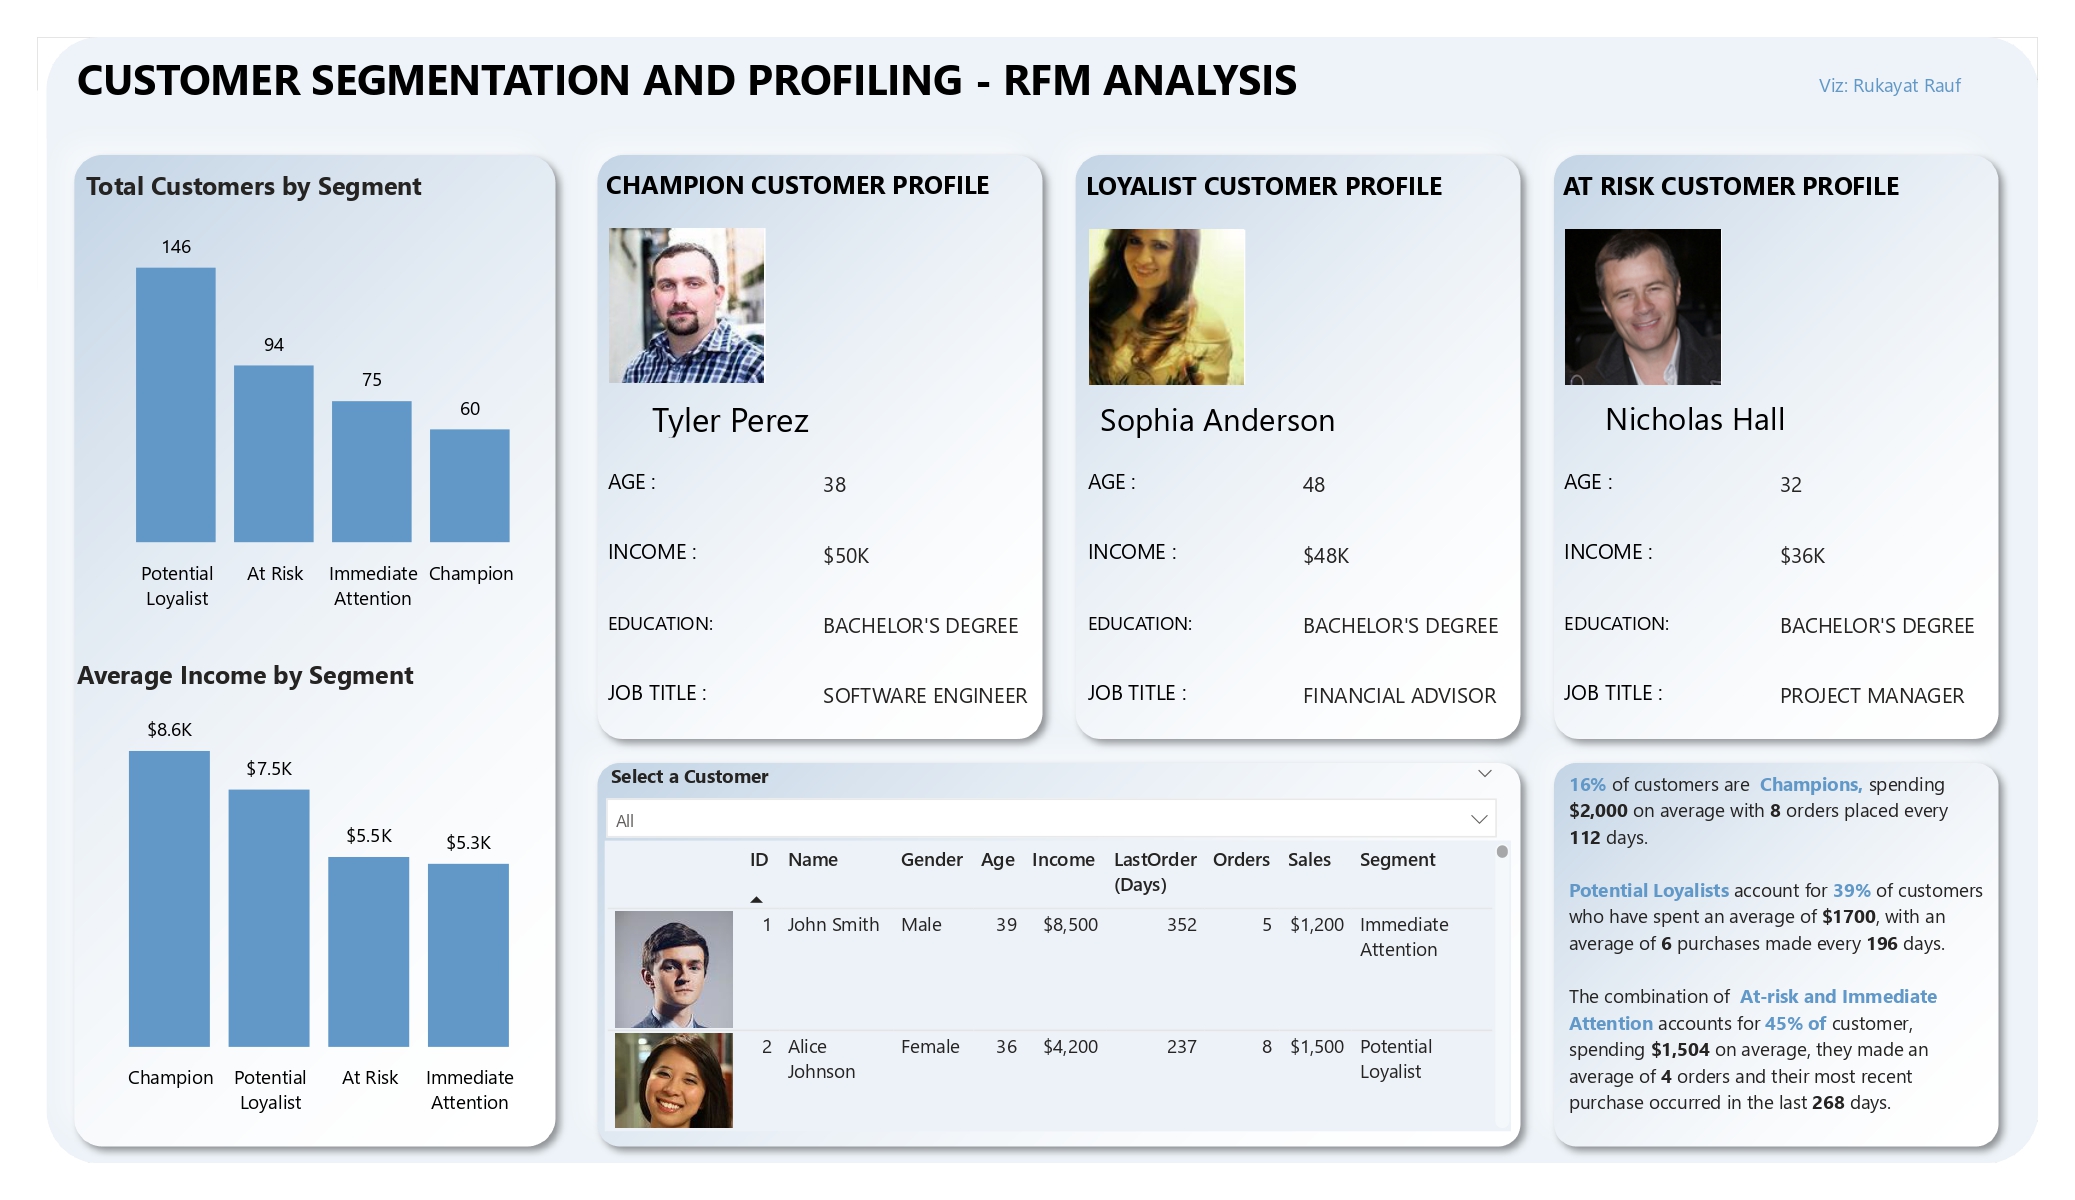The width and height of the screenshot is (2075, 1200).
Task: Select John Smith's photo thumbnail
Action: [x=673, y=969]
